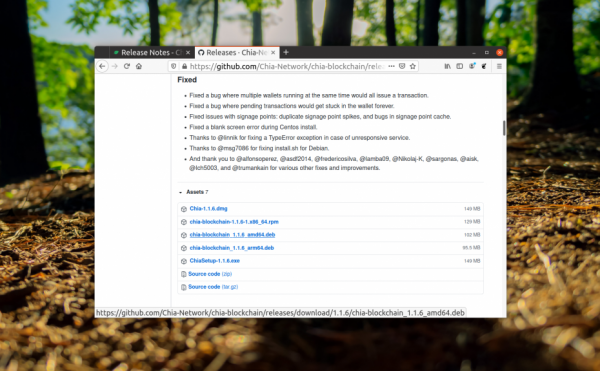The width and height of the screenshot is (600, 371).
Task: Click the bullet about multiple wallets issuing transaction
Action: pyautogui.click(x=309, y=95)
